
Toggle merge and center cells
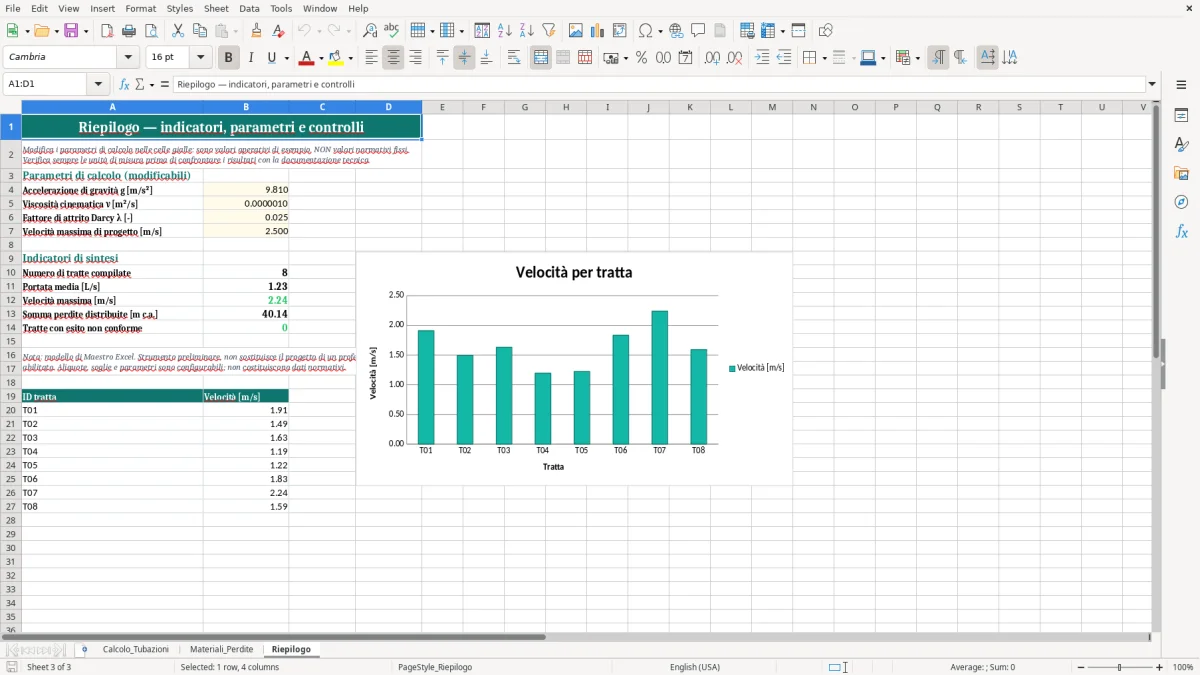[x=541, y=58]
